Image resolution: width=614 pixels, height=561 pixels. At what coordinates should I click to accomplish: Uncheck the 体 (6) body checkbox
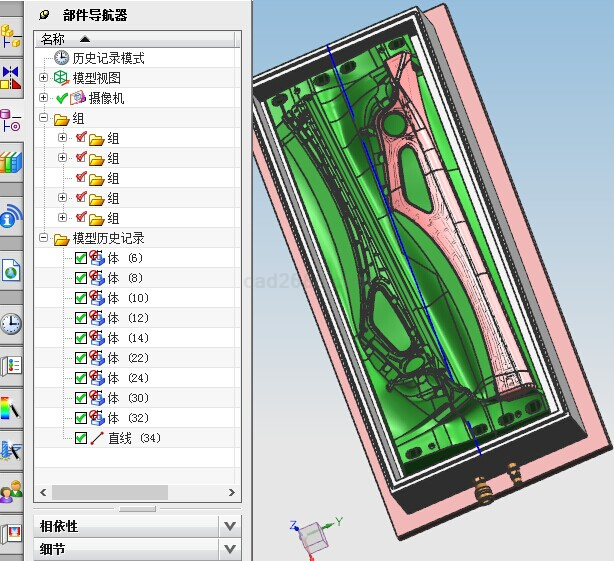[x=81, y=258]
